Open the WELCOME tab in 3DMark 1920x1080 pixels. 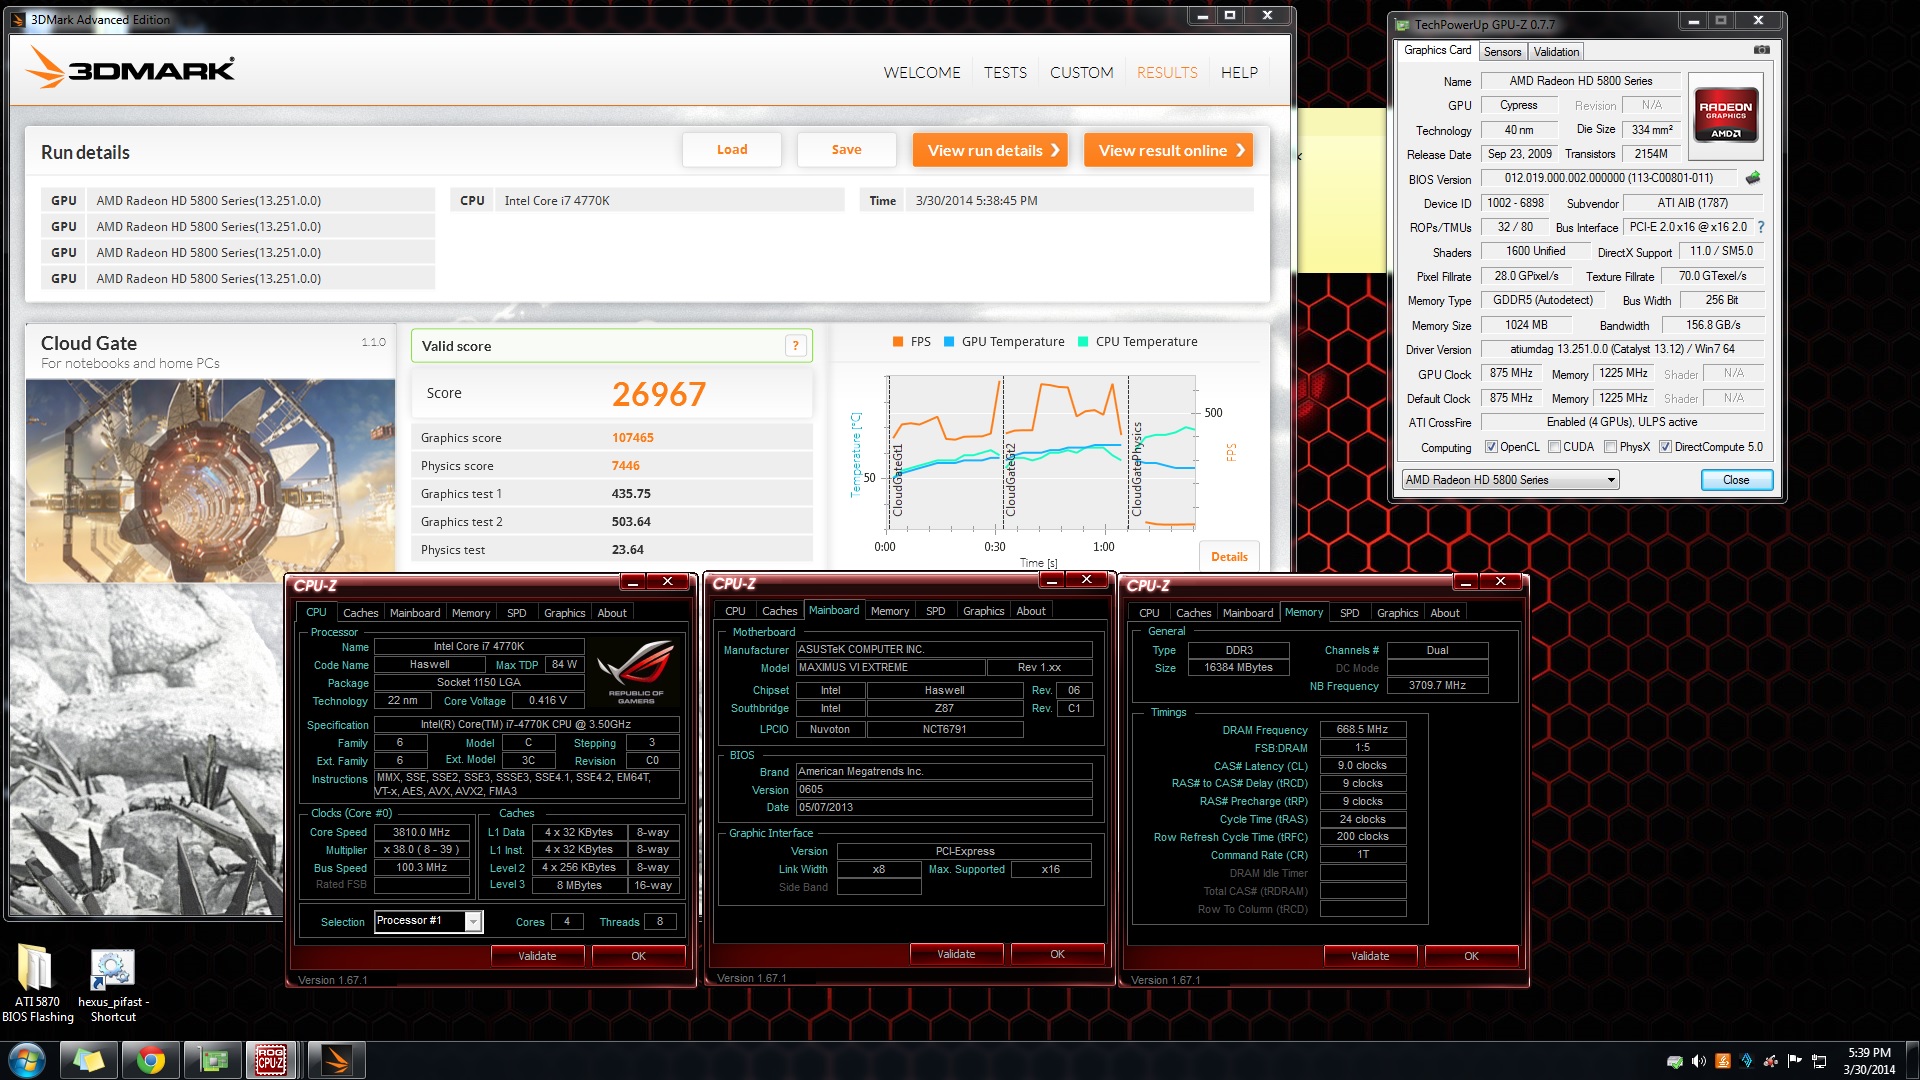pos(921,72)
